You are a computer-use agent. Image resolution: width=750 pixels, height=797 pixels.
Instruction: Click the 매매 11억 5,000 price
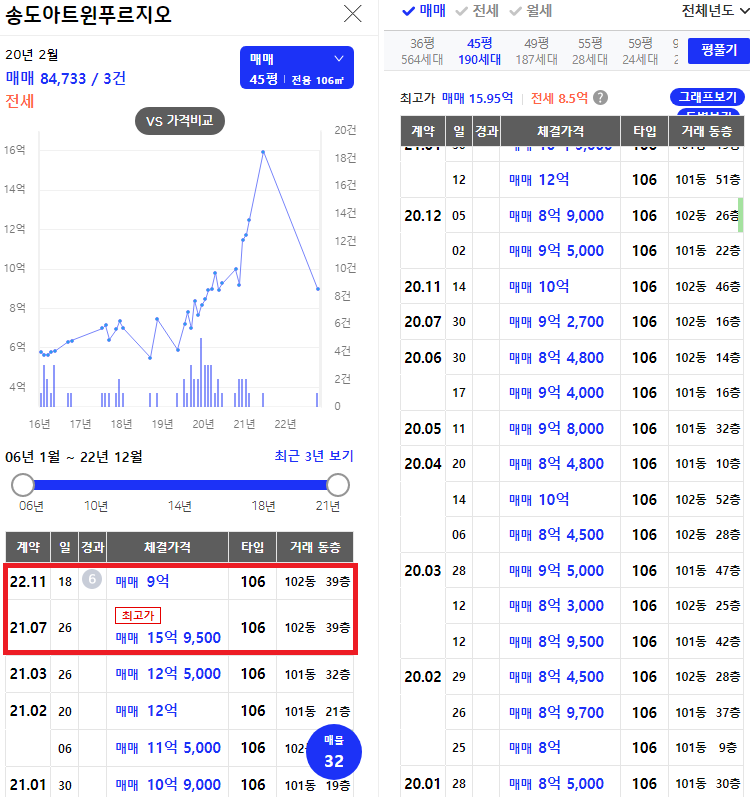(x=168, y=748)
